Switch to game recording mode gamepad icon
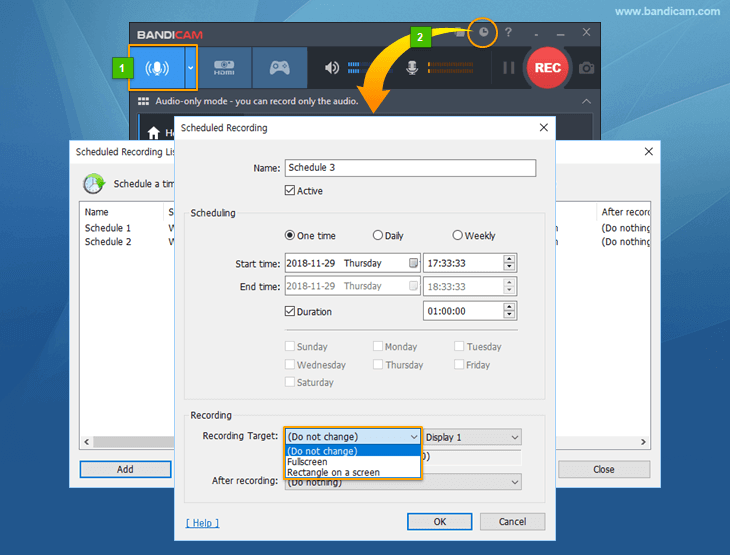This screenshot has width=730, height=555. pos(279,68)
